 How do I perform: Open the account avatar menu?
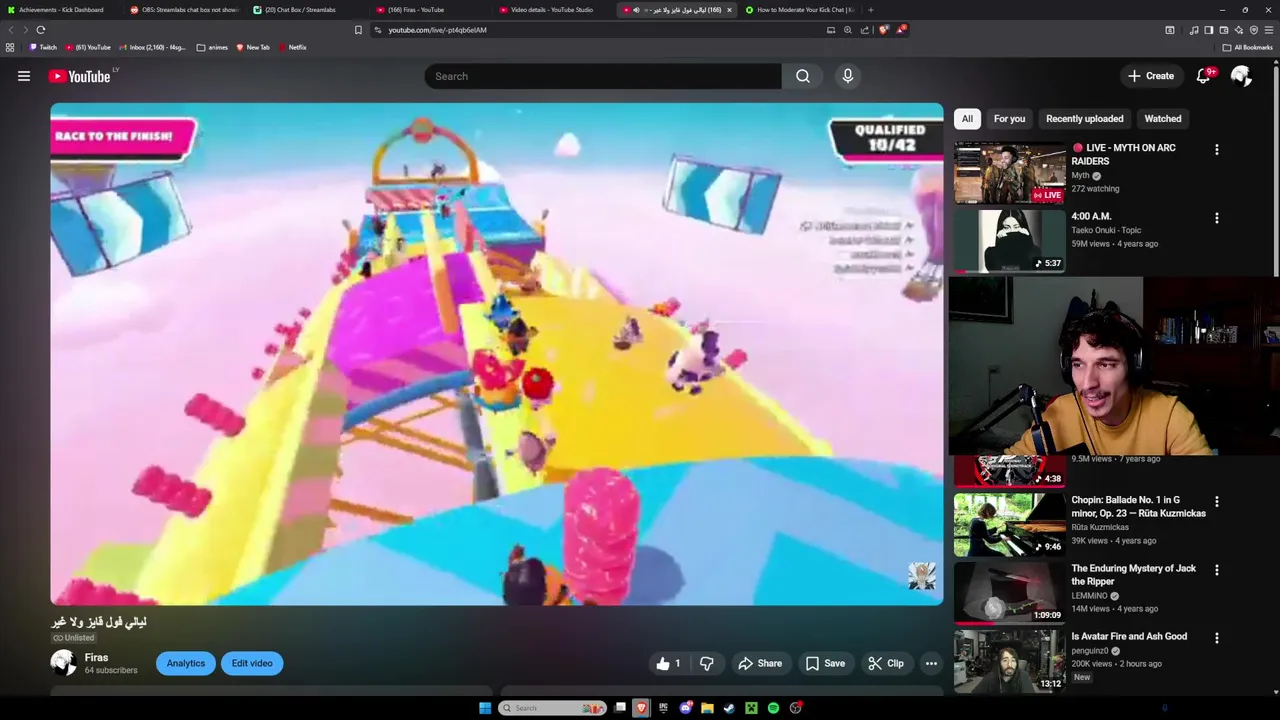coord(1241,76)
